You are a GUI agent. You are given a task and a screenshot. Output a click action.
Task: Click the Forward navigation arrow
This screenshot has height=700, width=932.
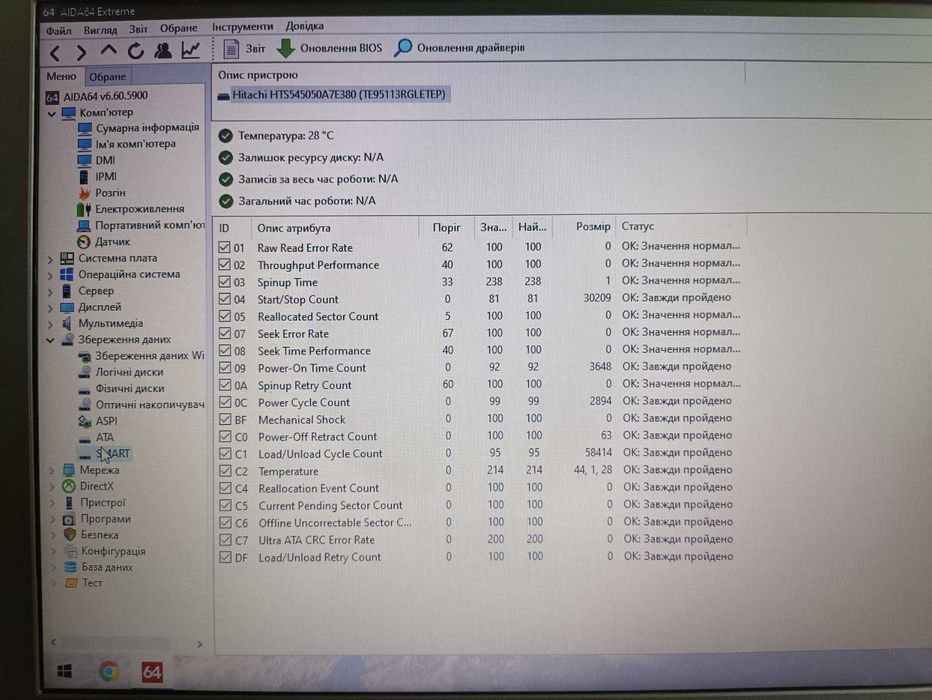click(x=81, y=53)
